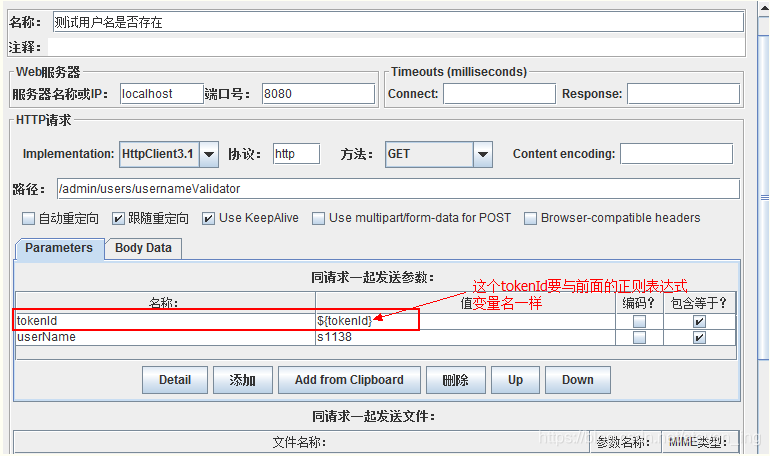Click the Content encoding field
770x456 pixels.
(676, 154)
